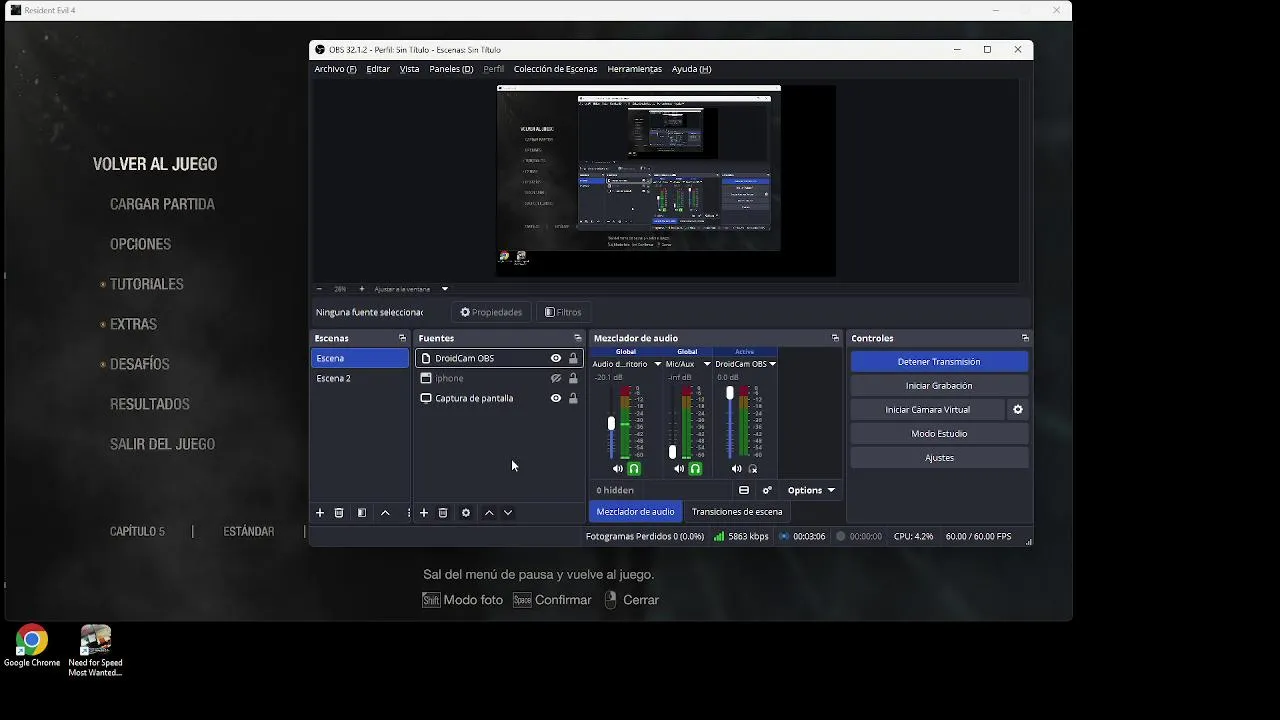Open Google Chrome desktop shortcut

(x=32, y=646)
